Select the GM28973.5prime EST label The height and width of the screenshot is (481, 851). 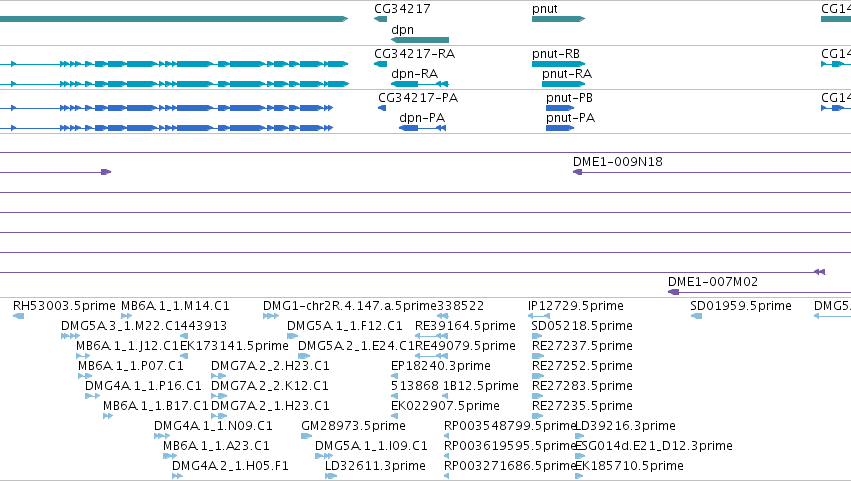click(x=353, y=426)
